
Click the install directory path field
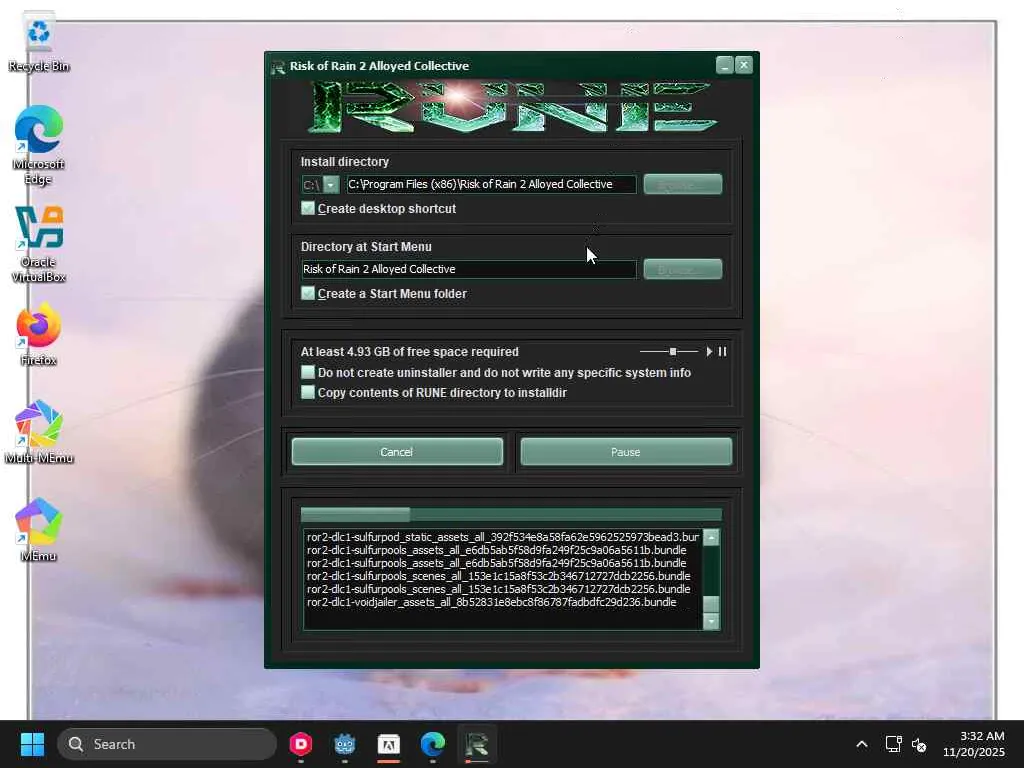click(x=490, y=184)
